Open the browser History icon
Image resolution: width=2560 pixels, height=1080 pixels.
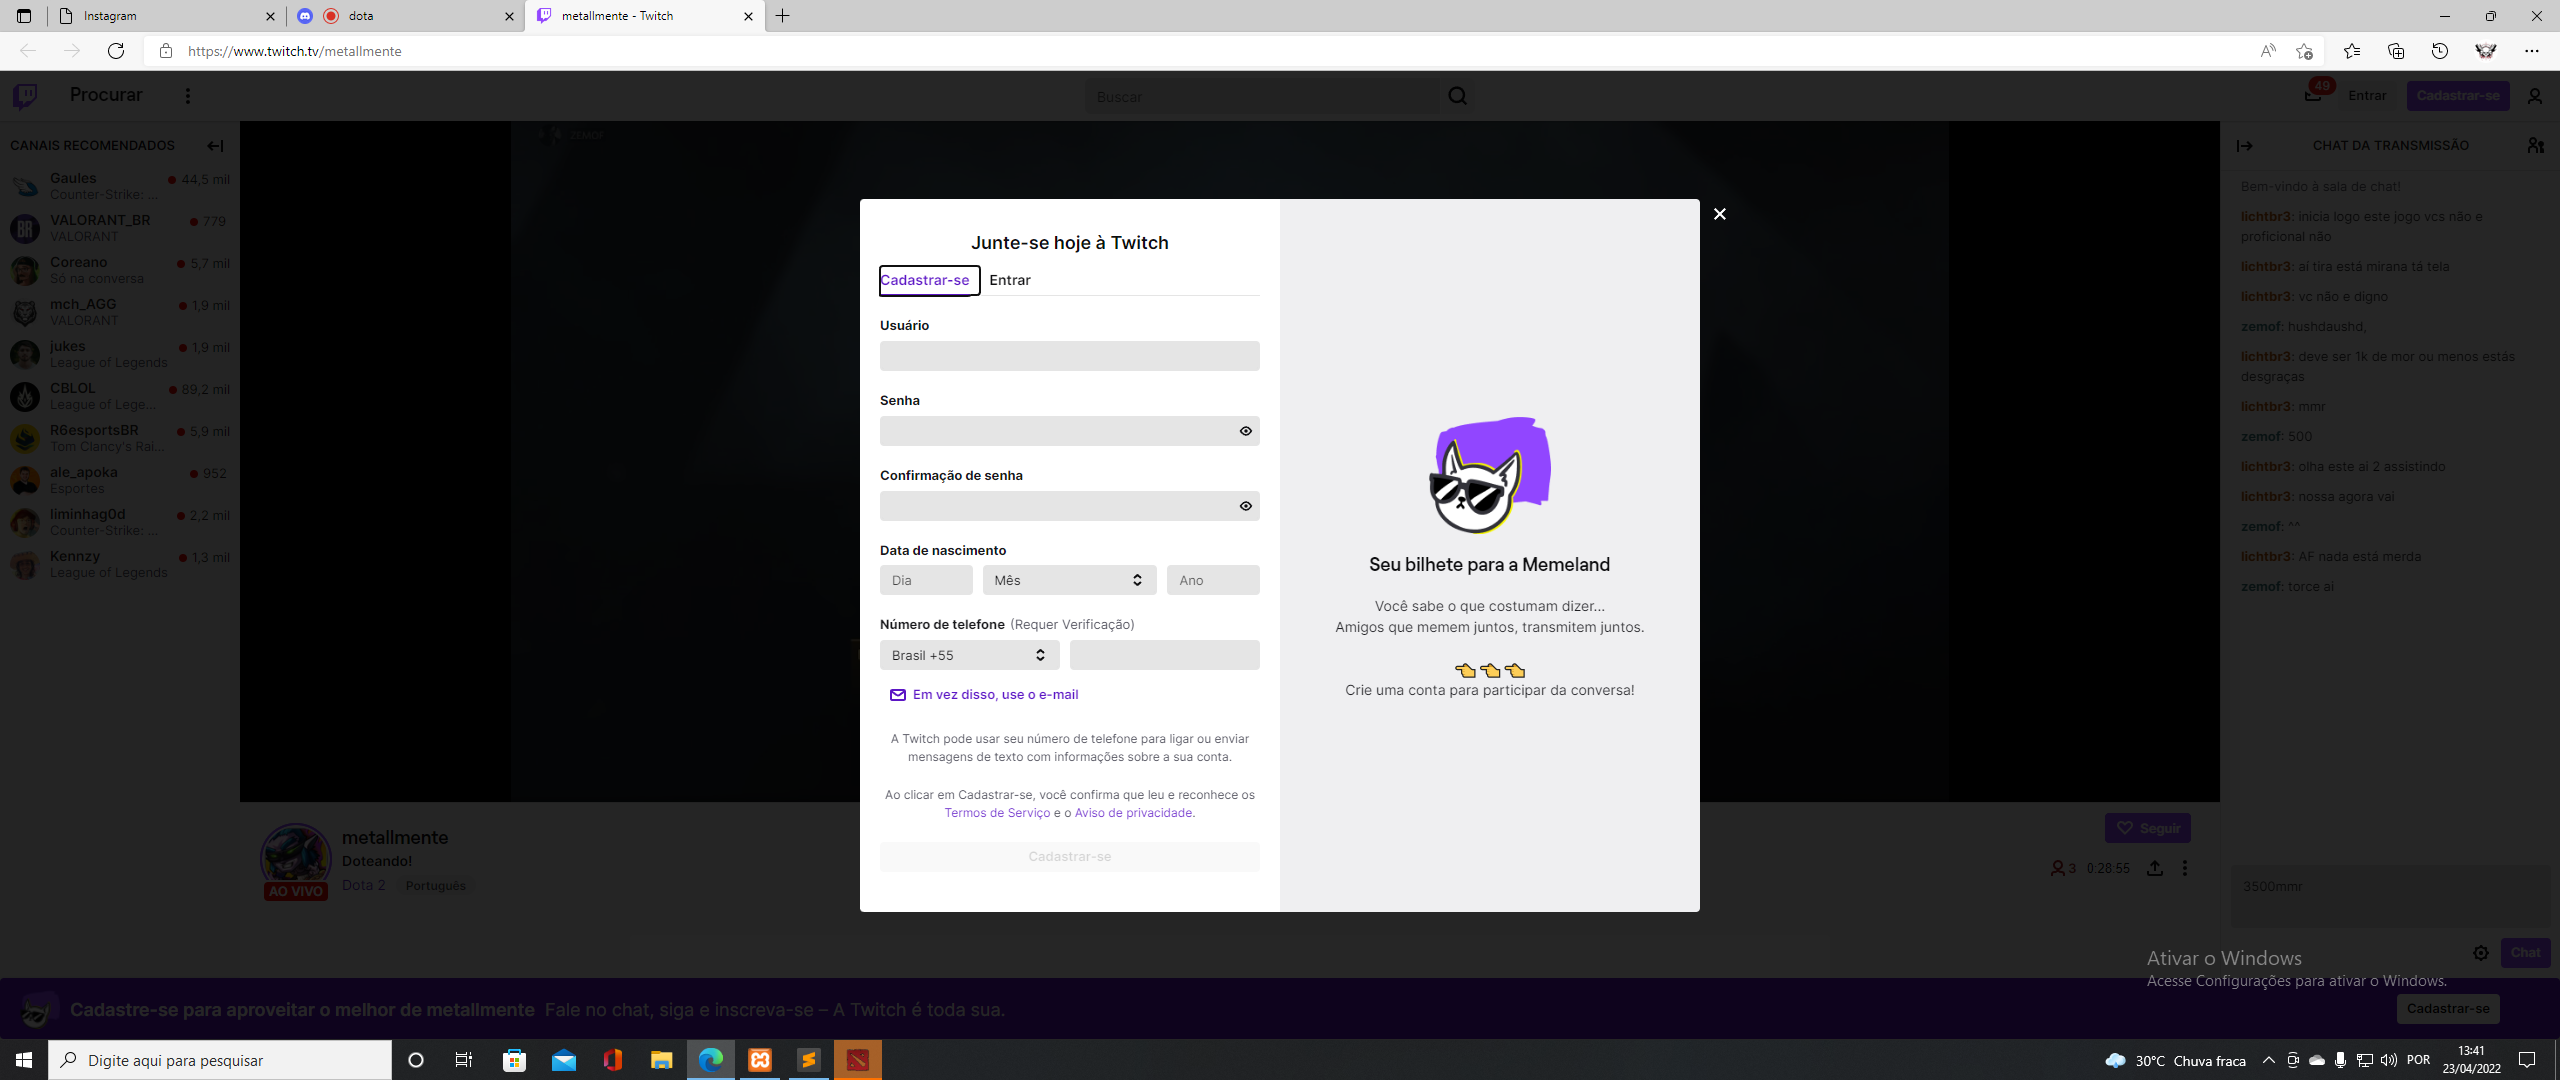(2440, 51)
